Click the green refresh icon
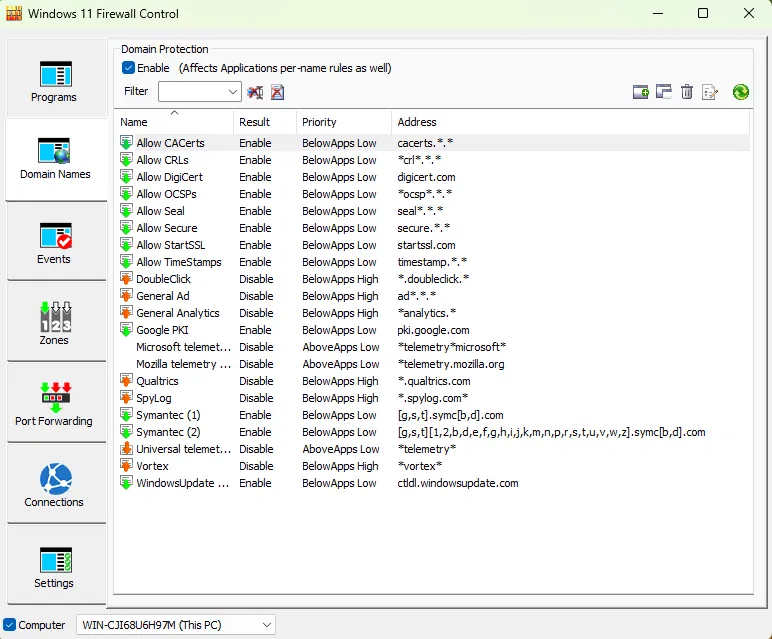 740,92
